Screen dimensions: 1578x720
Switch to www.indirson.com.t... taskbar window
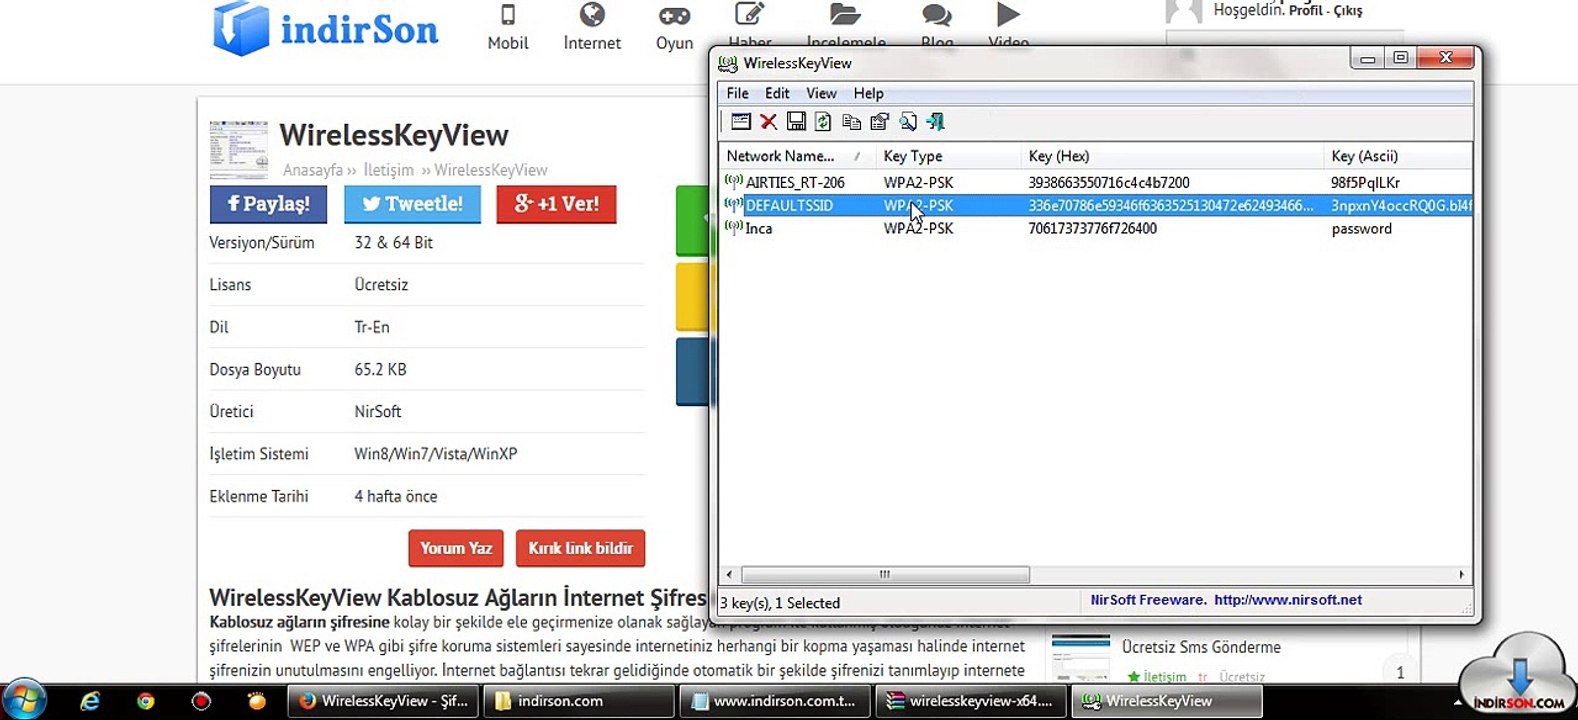[775, 701]
